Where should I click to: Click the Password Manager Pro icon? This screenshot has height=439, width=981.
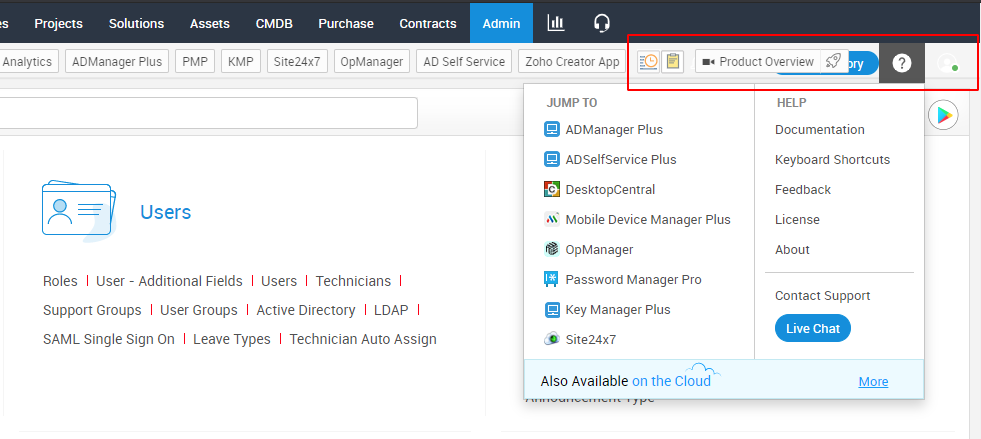point(552,280)
